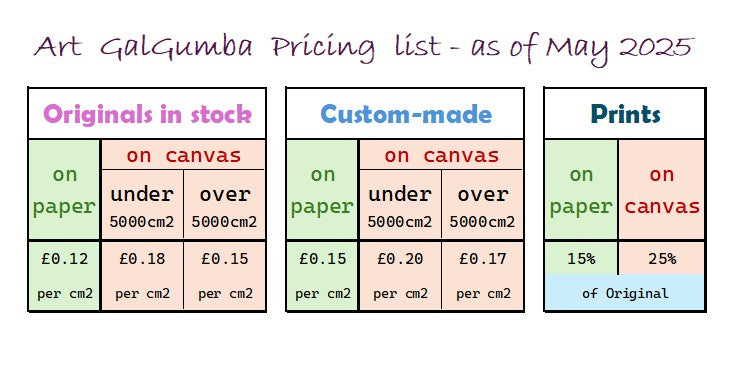Screen dimensions: 736x367
Task: Click the £0.18 per cm2 price
Action: 142,275
